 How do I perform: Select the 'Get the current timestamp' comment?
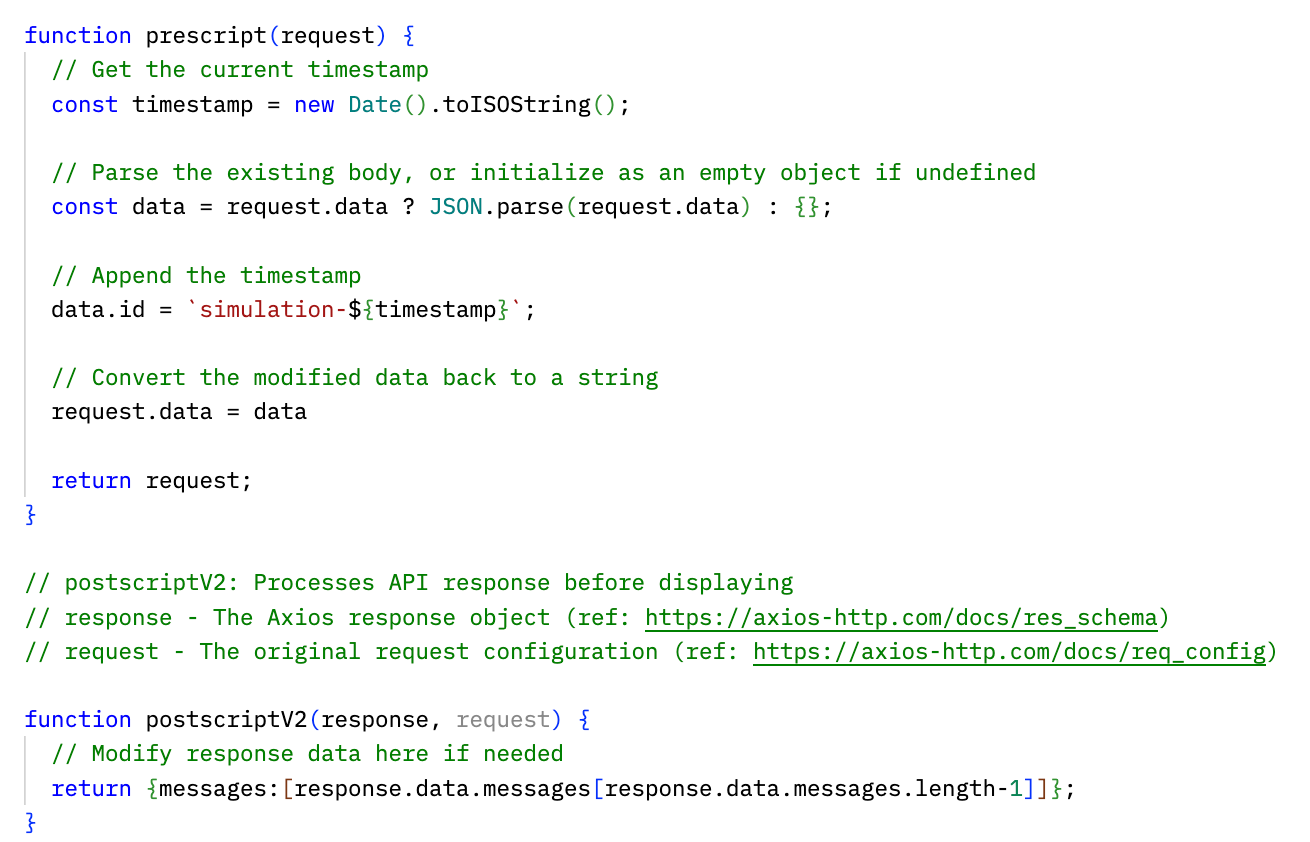[240, 70]
